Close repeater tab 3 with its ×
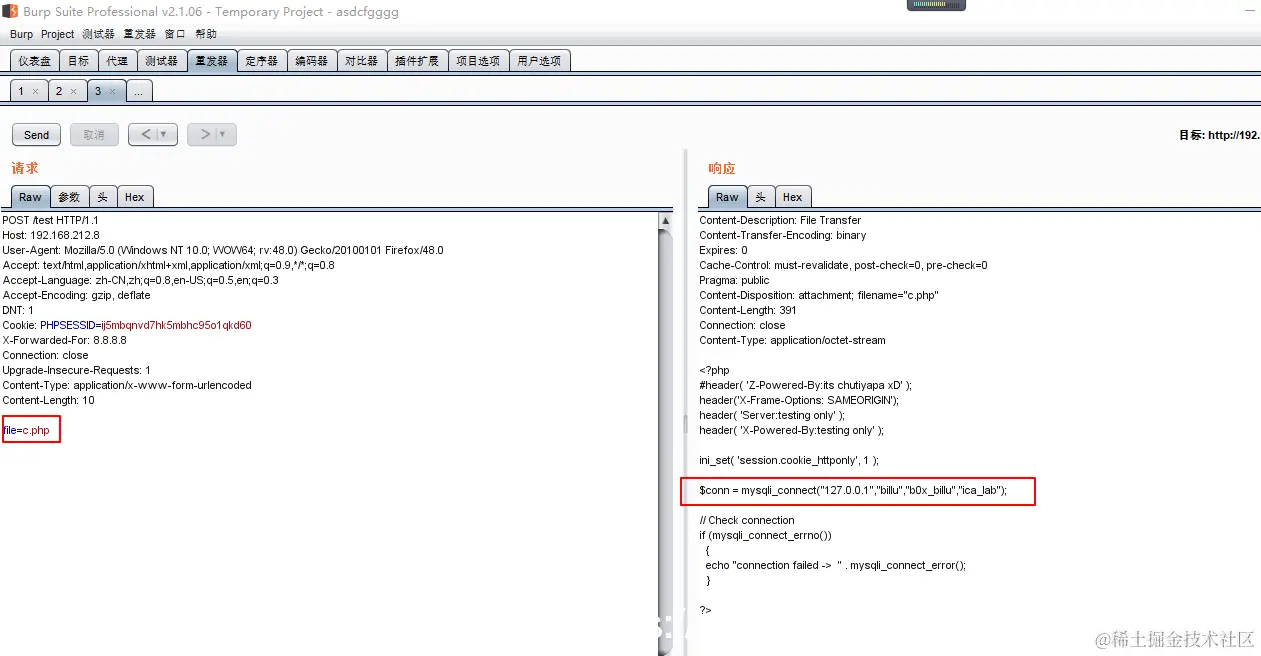1261x656 pixels. (112, 91)
